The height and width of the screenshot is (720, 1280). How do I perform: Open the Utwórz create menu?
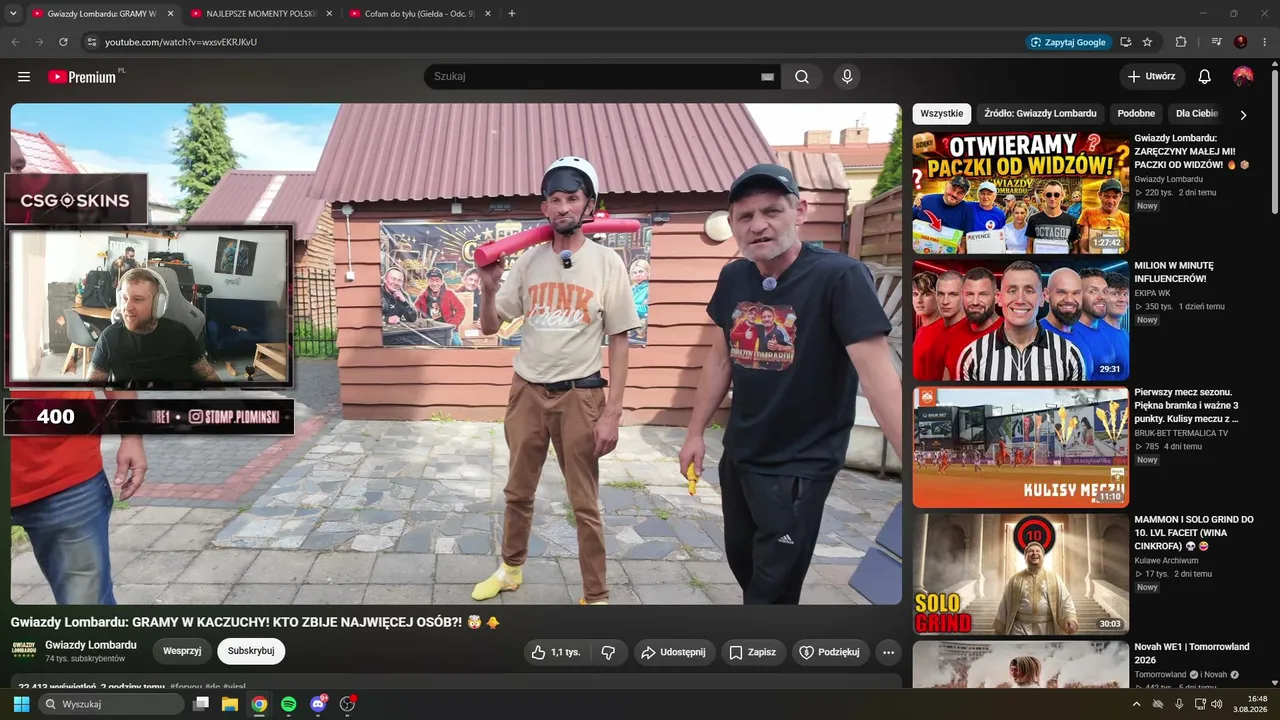click(x=1152, y=77)
